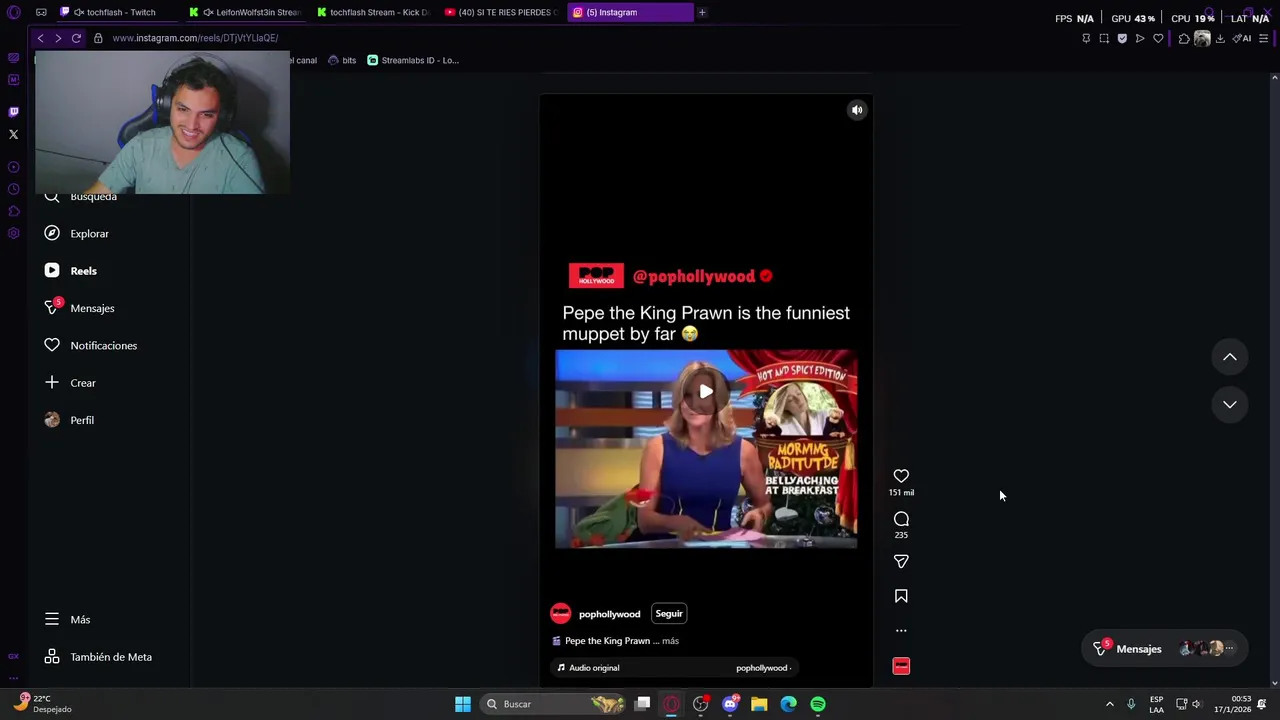The width and height of the screenshot is (1280, 720).
Task: Open the extensions puzzle icon
Action: pyautogui.click(x=1184, y=38)
